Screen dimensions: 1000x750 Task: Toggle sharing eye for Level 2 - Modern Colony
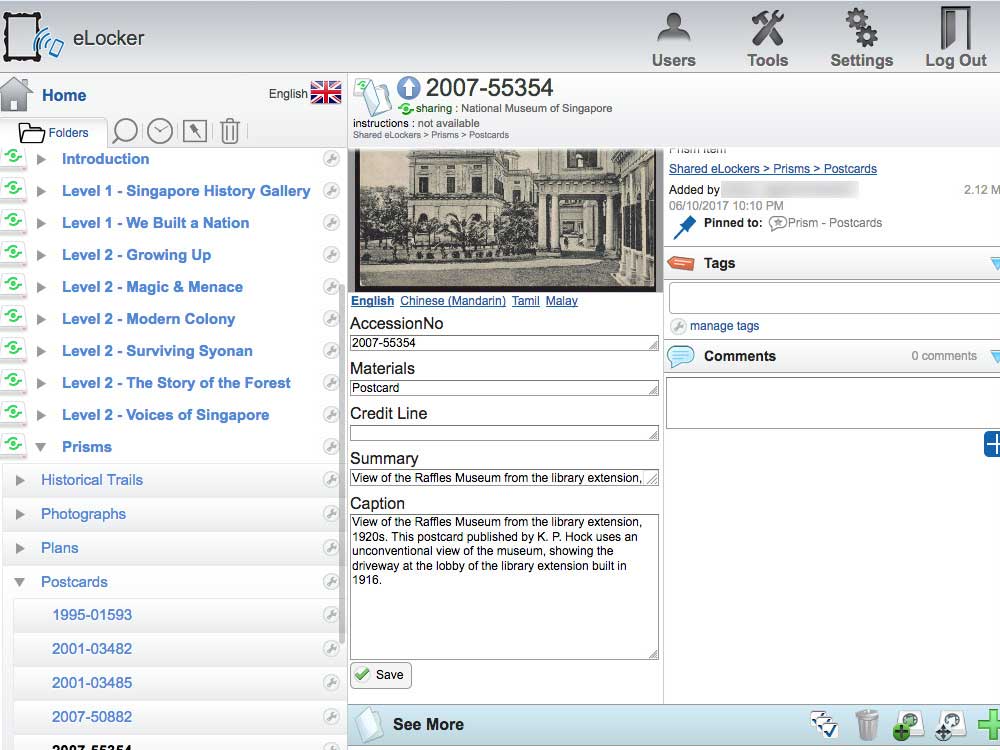(x=13, y=317)
